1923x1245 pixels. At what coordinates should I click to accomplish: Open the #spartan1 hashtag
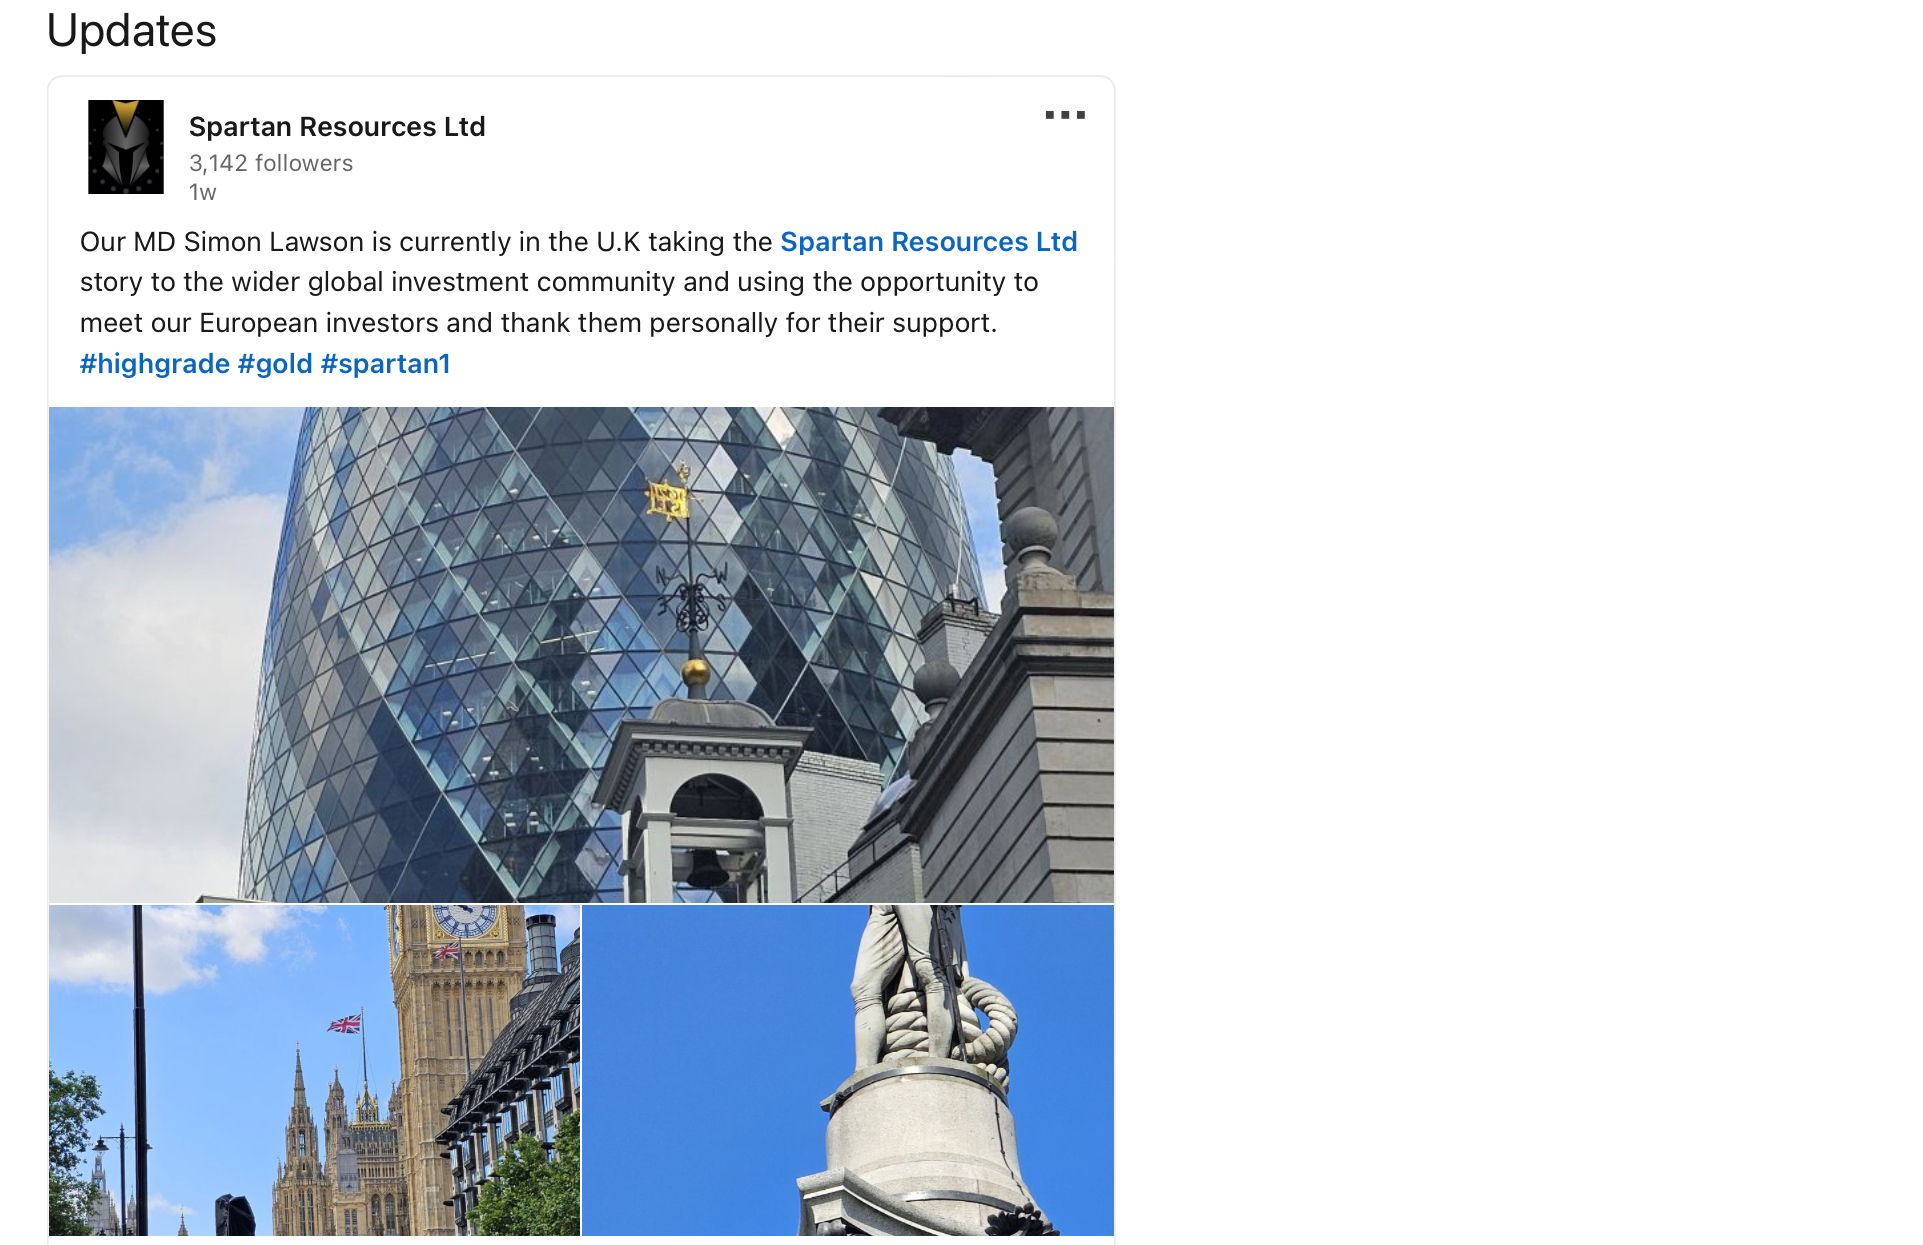pos(385,364)
